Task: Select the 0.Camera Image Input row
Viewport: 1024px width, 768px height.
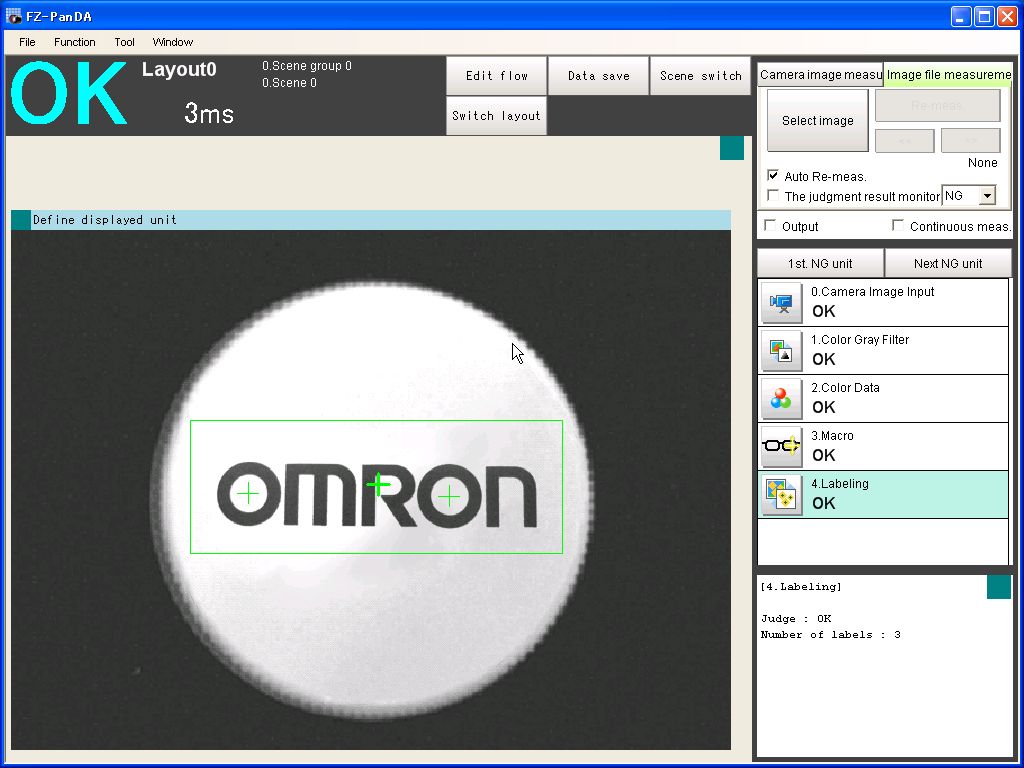Action: 883,302
